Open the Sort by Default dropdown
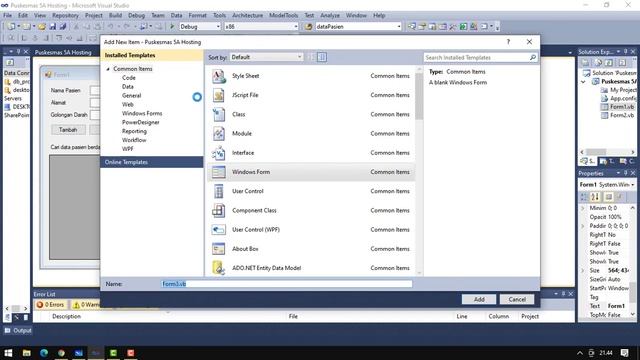640x360 pixels. click(x=267, y=57)
